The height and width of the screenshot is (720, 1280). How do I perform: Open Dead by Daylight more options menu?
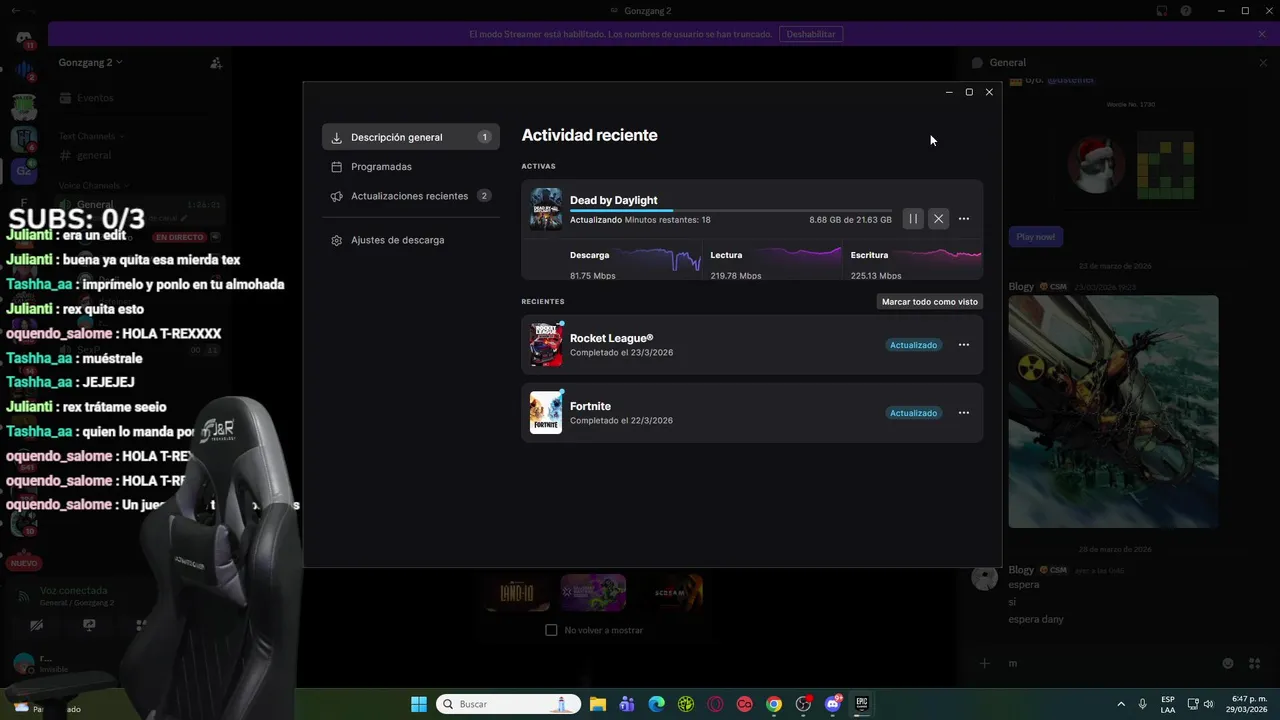click(x=964, y=218)
